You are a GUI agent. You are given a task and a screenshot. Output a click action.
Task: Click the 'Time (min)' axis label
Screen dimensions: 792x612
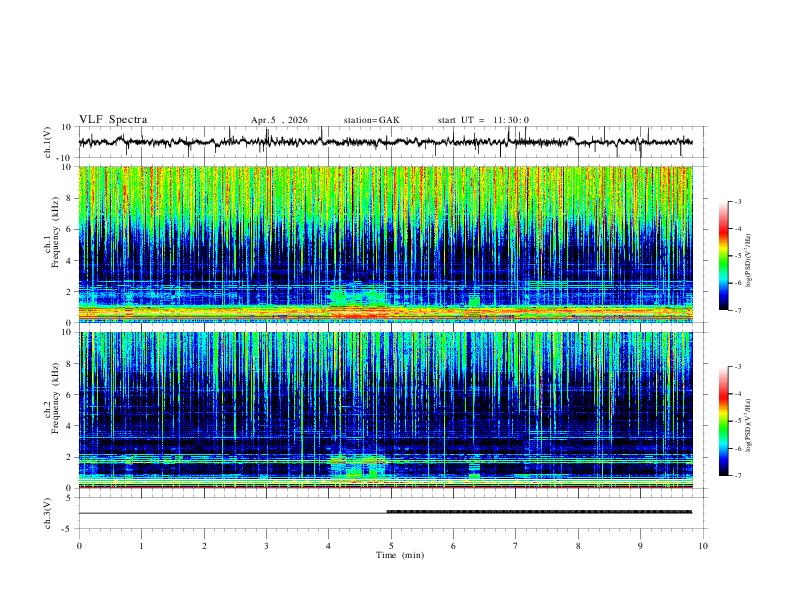(400, 555)
